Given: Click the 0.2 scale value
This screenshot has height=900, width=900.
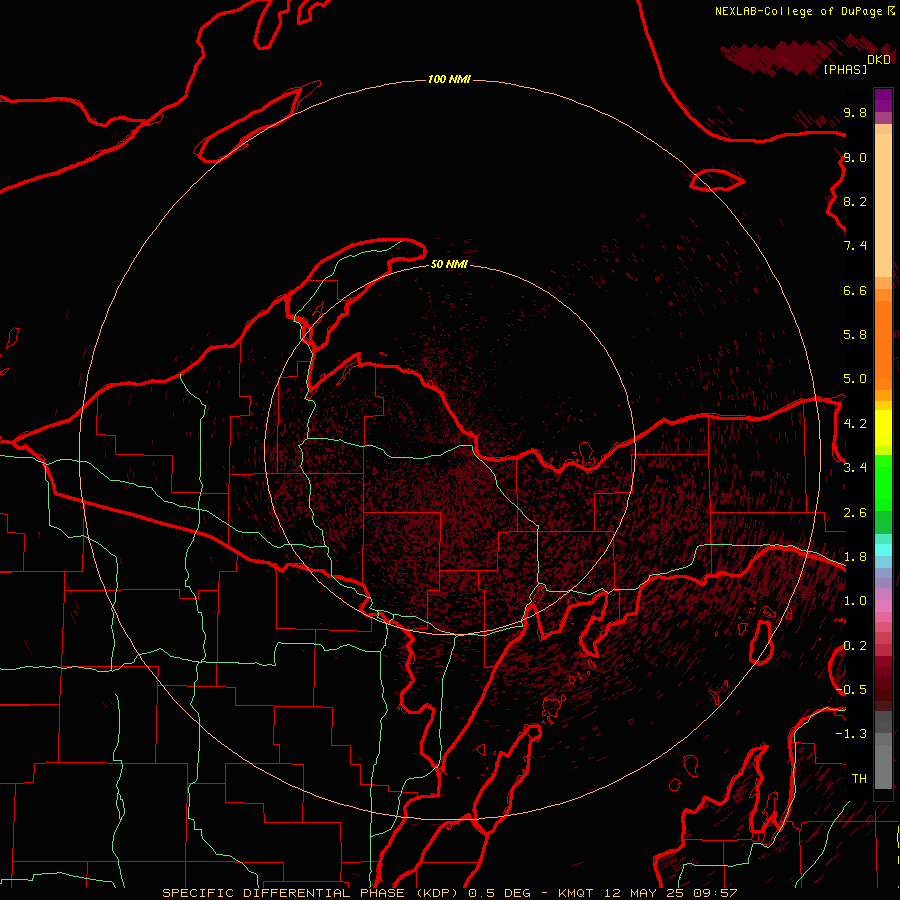Looking at the screenshot, I should 855,646.
